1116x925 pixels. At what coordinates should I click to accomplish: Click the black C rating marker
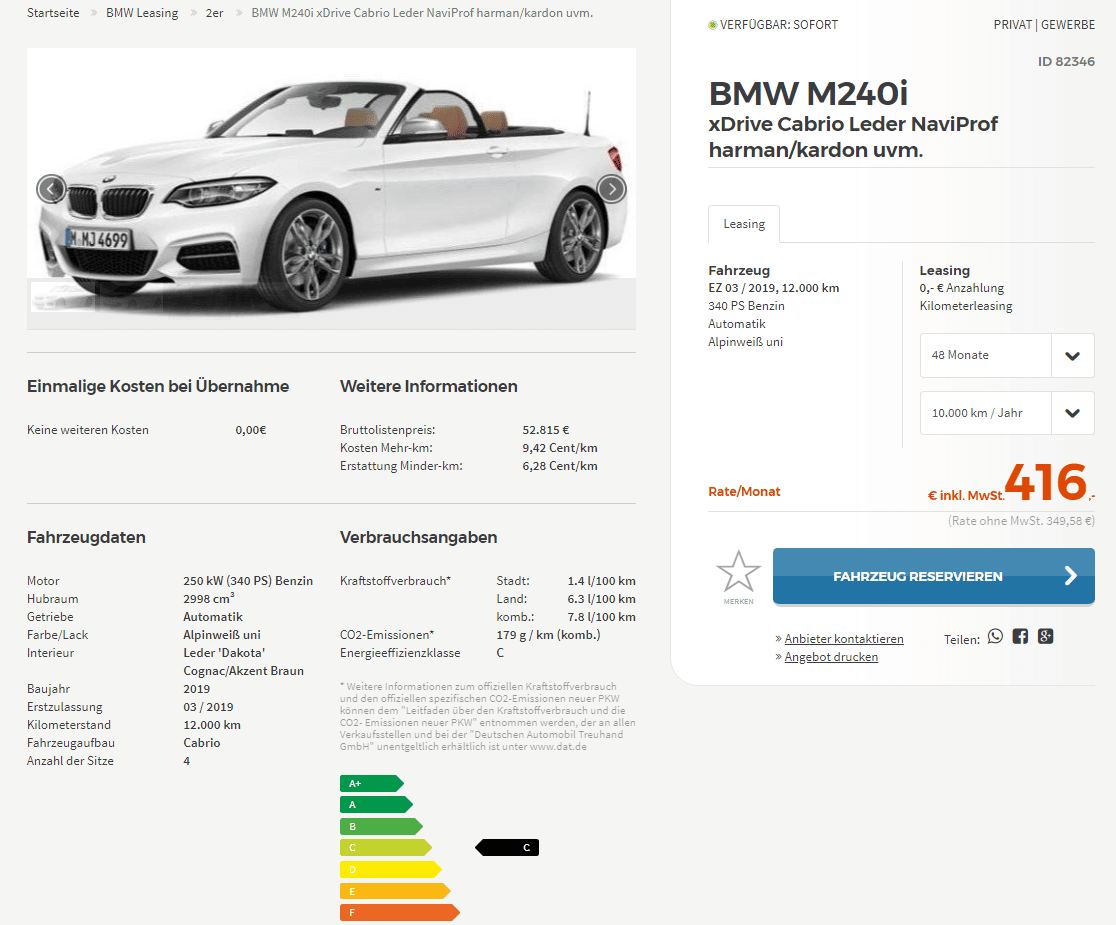[507, 847]
